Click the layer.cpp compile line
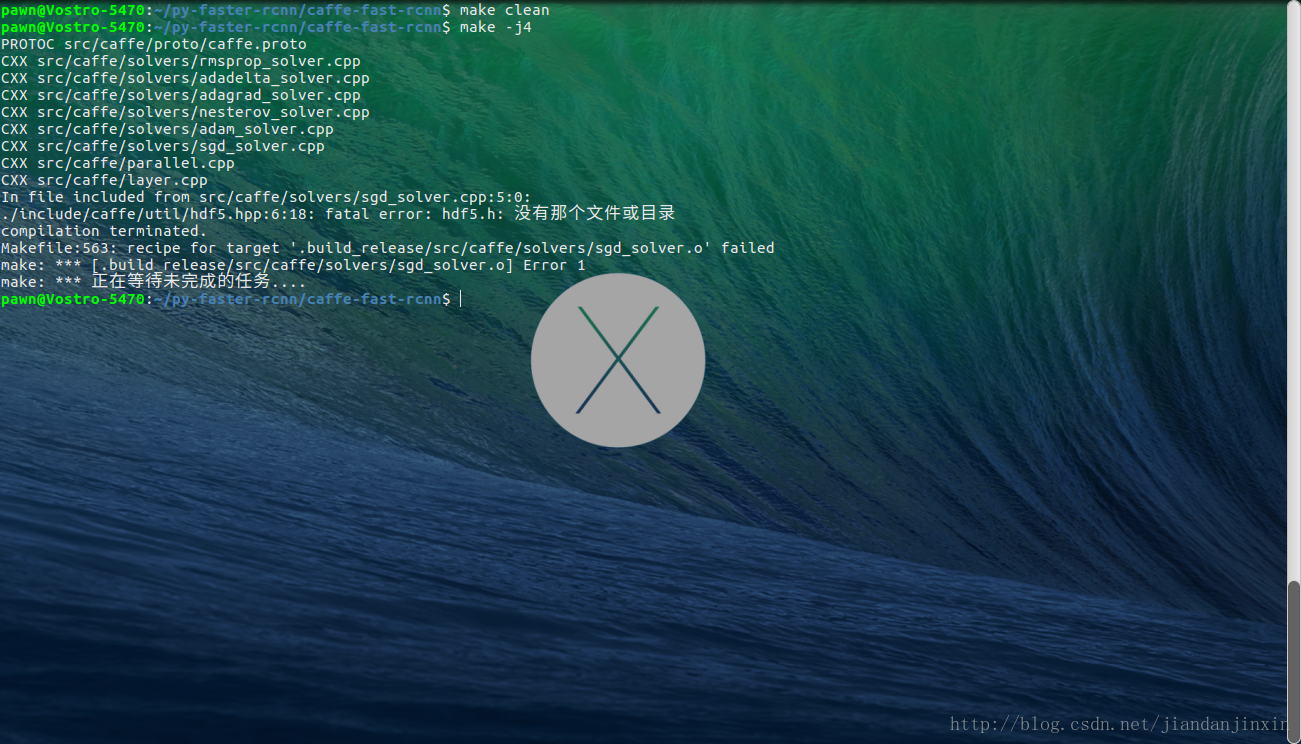Screen dimensions: 1301x744 tap(104, 180)
